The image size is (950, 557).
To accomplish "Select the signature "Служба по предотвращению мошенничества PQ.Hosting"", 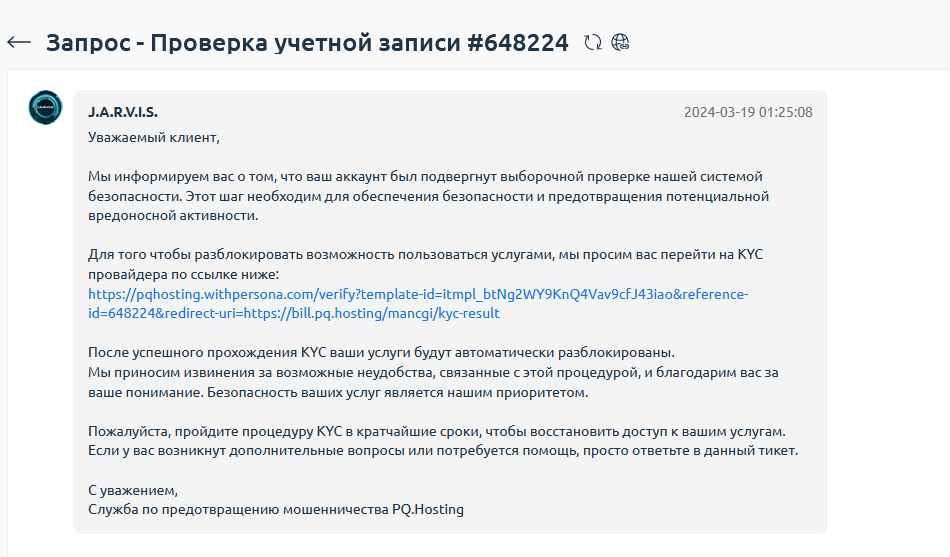I will pos(276,510).
